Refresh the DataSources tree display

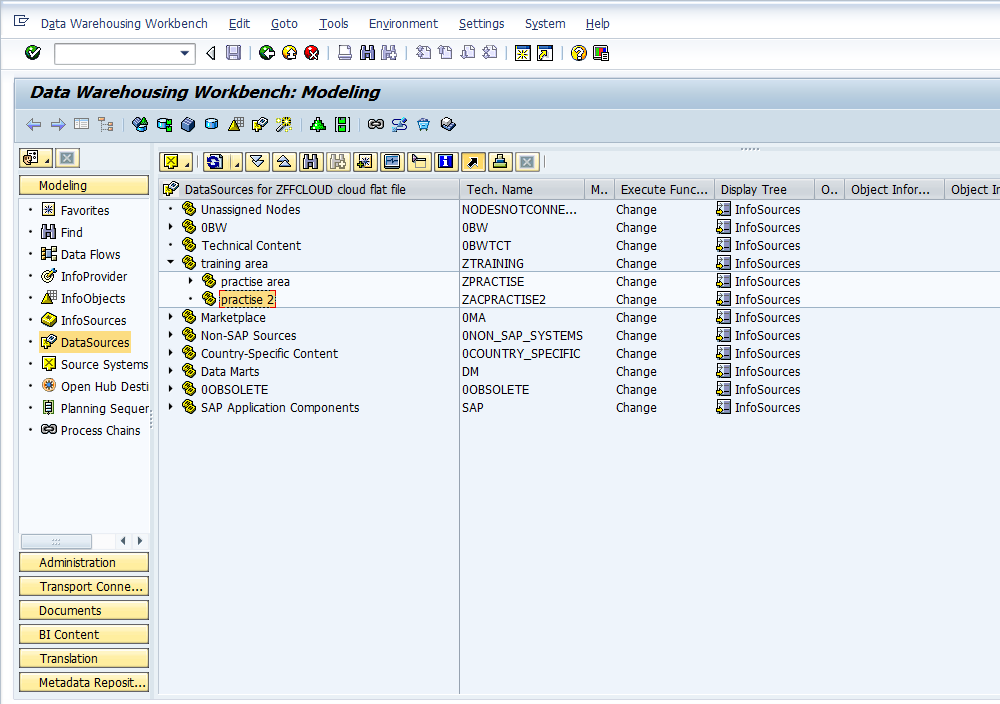click(x=214, y=161)
